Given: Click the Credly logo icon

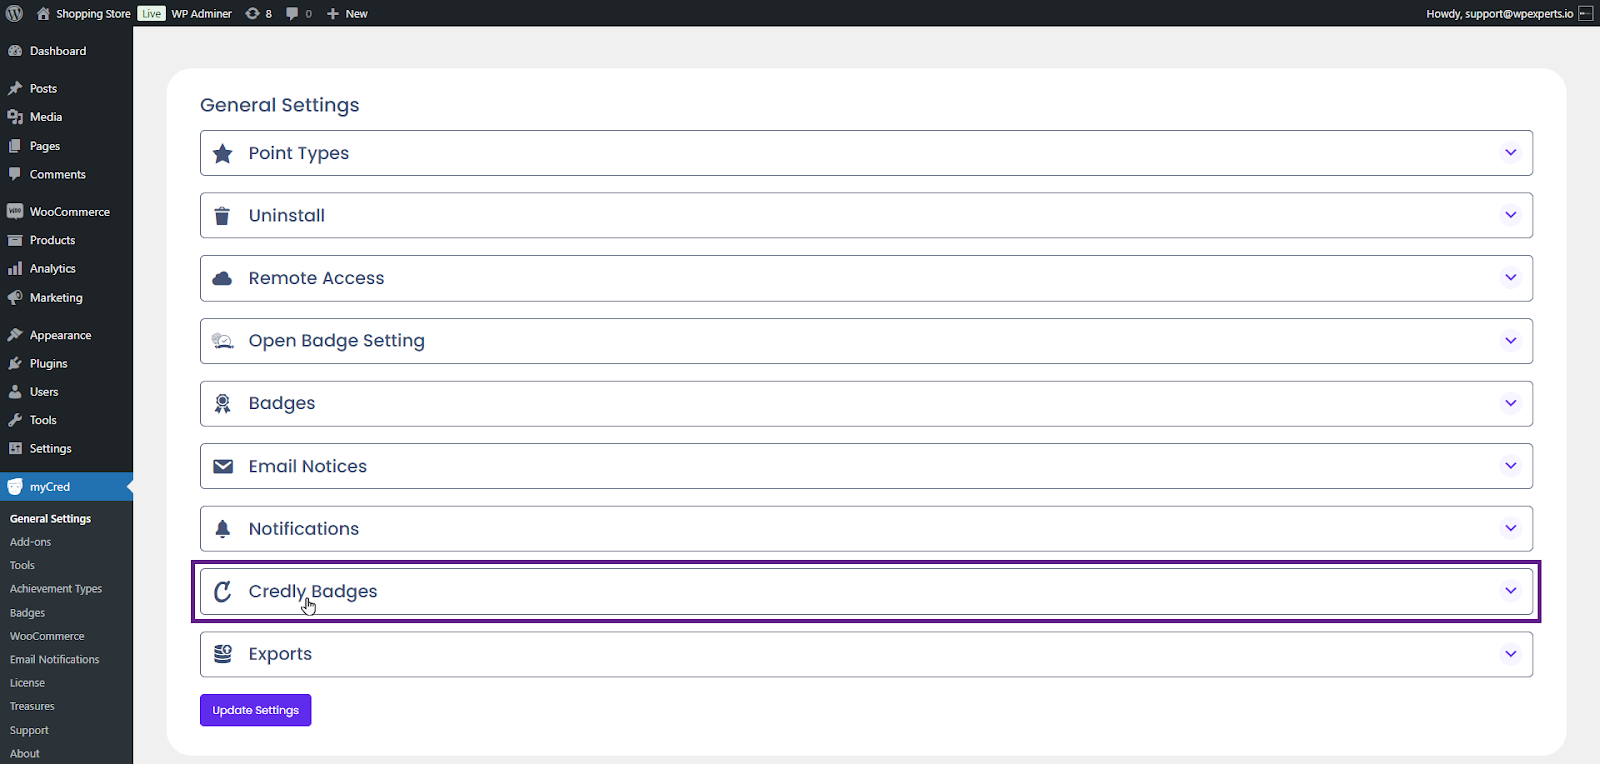Looking at the screenshot, I should point(223,592).
